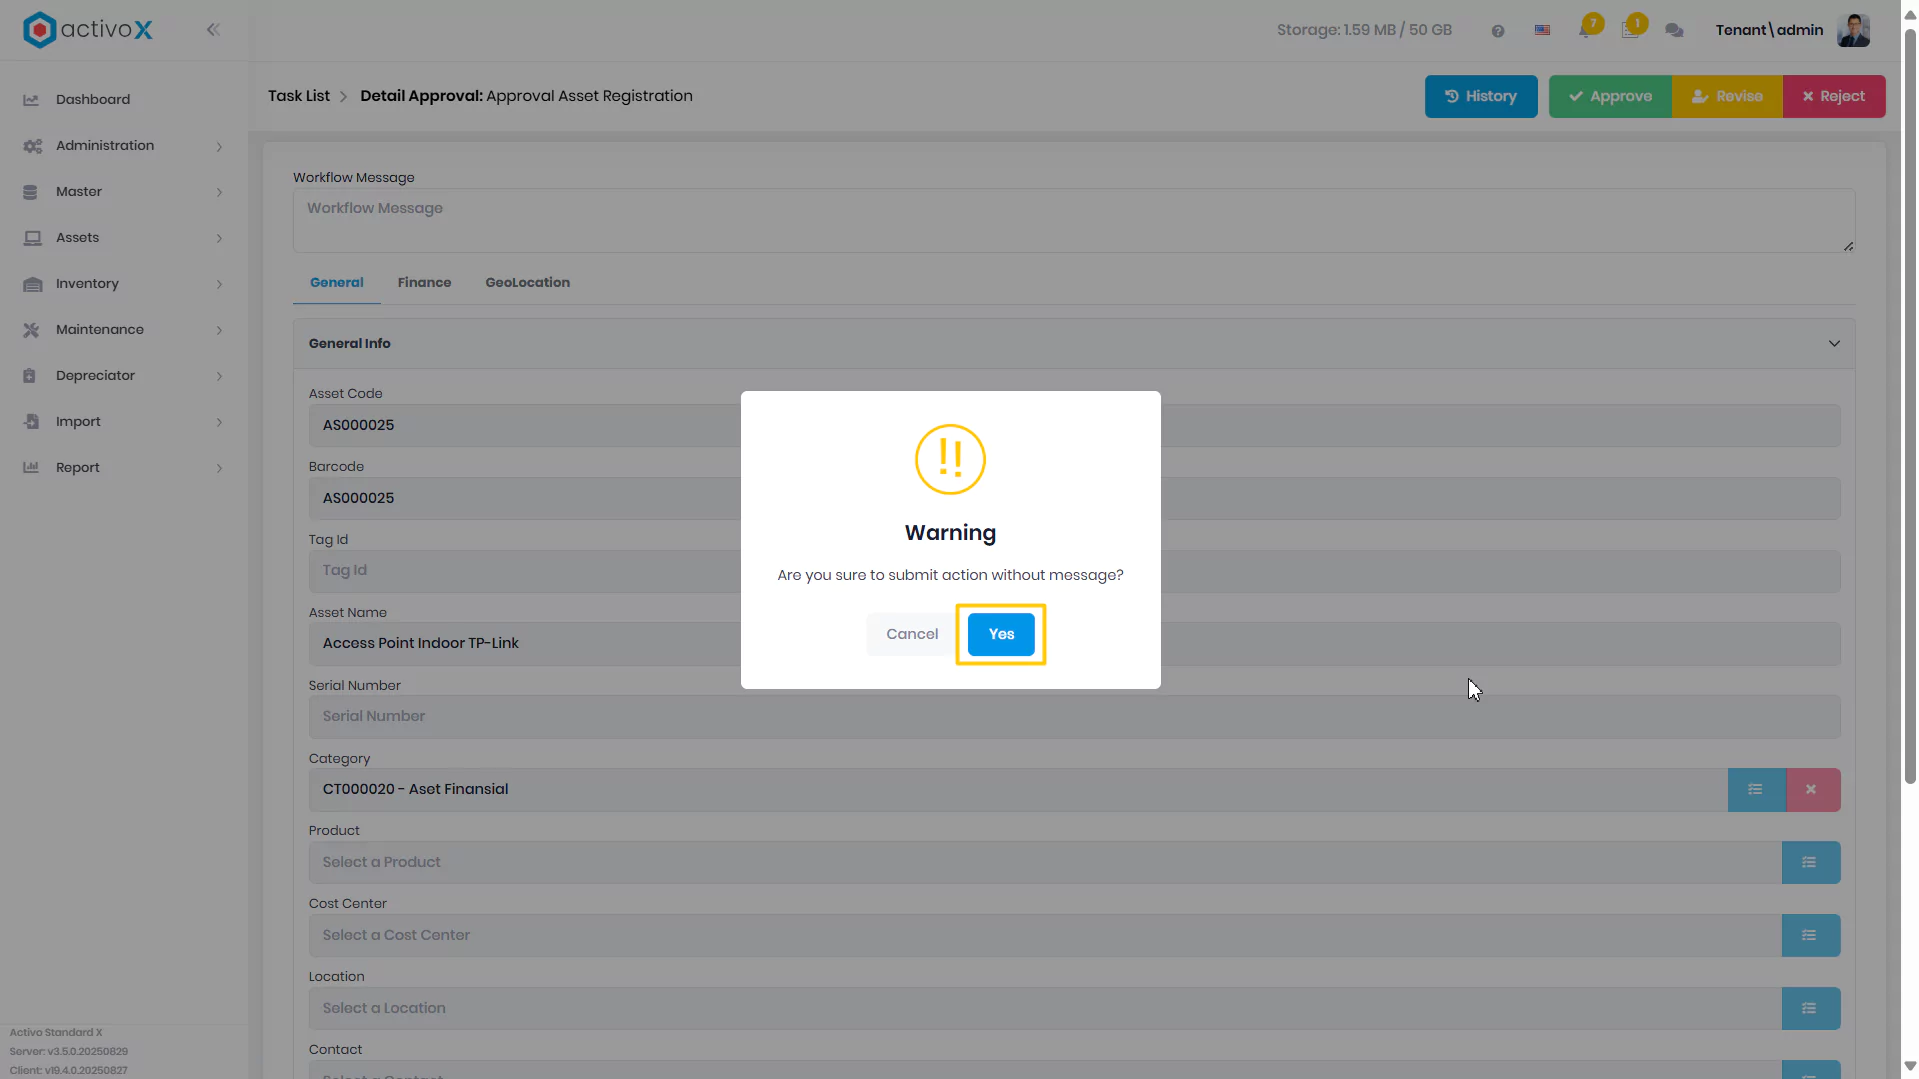Click the Select a Product field
The image size is (1919, 1079).
pos(1045,863)
